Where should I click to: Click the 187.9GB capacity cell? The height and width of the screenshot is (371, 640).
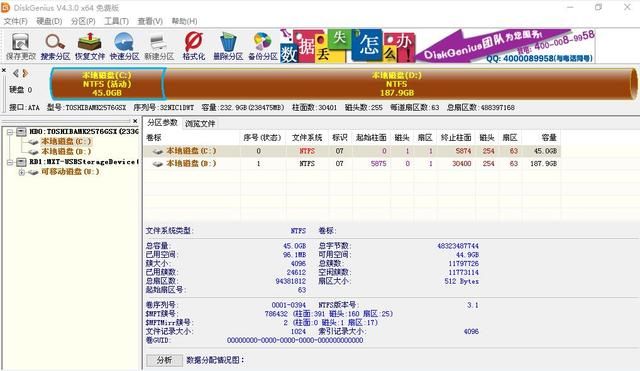coord(544,164)
